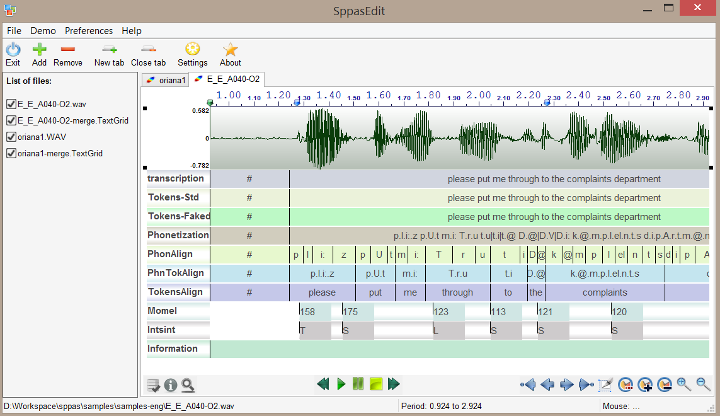
Task: Click the orange vertical zoom icon with minus
Action: [x=664, y=385]
